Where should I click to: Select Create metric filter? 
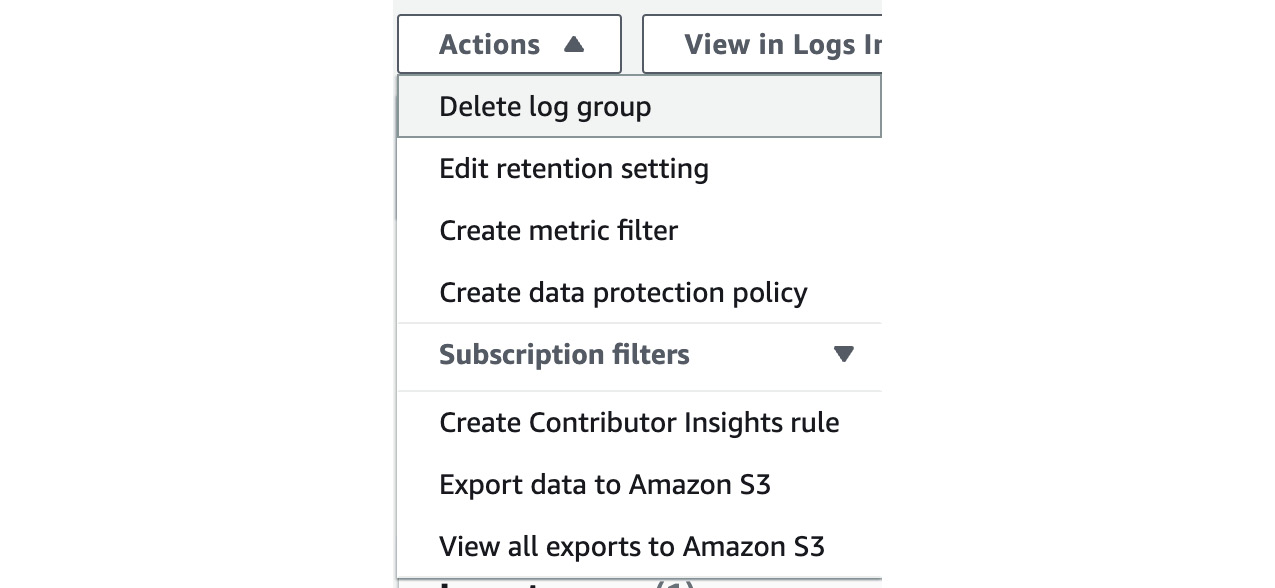[x=639, y=230]
